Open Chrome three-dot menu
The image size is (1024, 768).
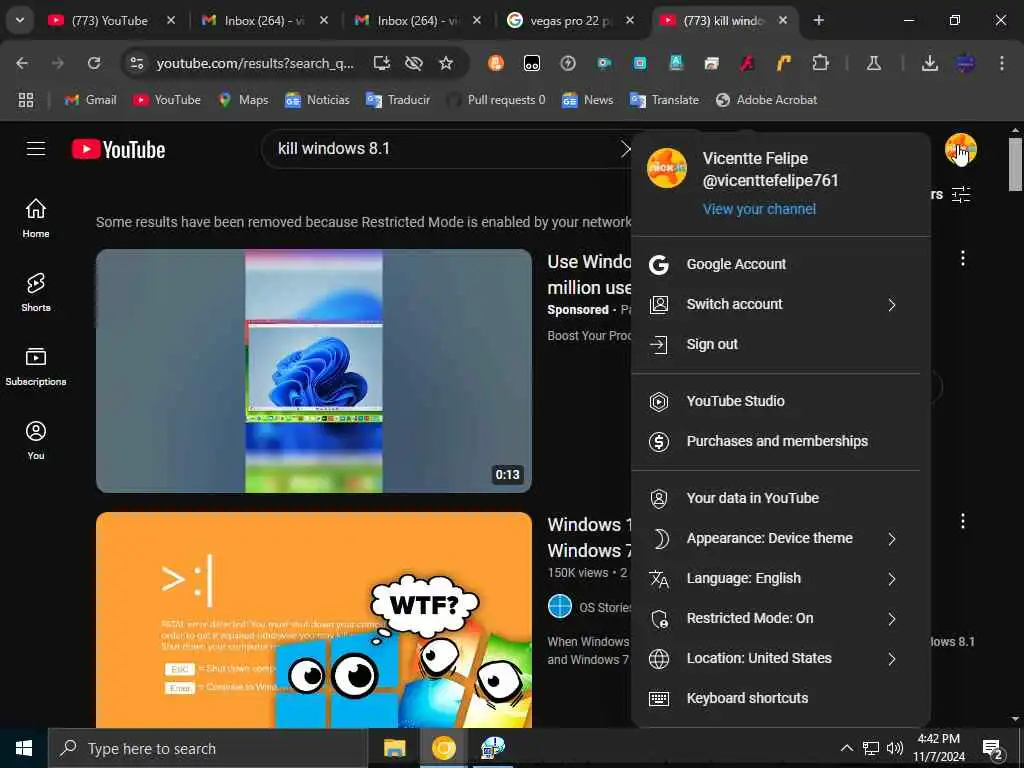[x=1001, y=63]
